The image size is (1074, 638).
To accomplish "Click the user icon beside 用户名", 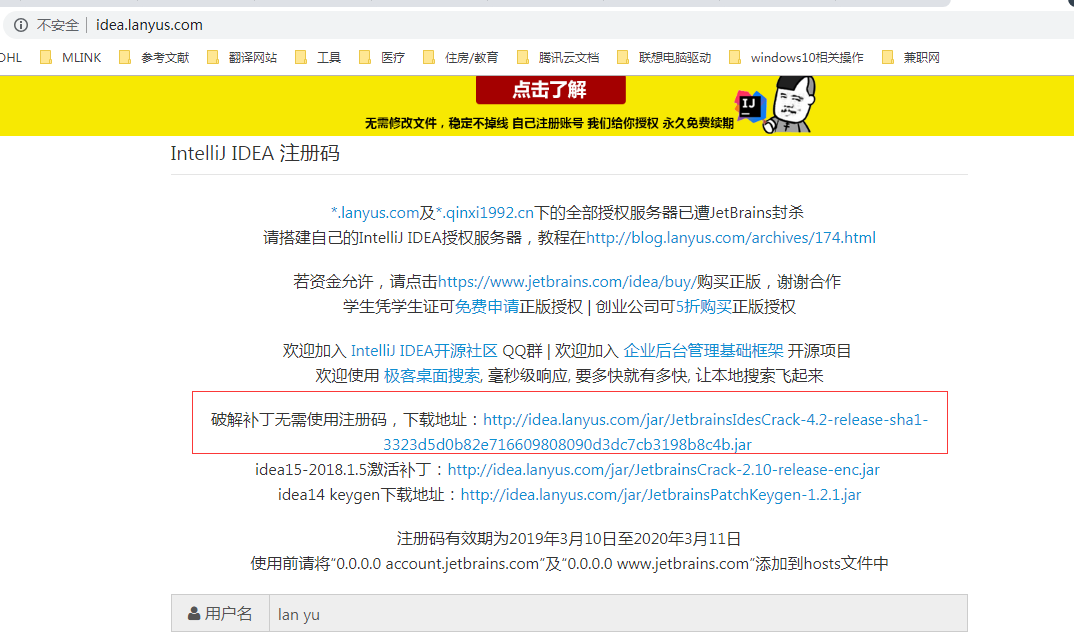I will click(x=194, y=613).
